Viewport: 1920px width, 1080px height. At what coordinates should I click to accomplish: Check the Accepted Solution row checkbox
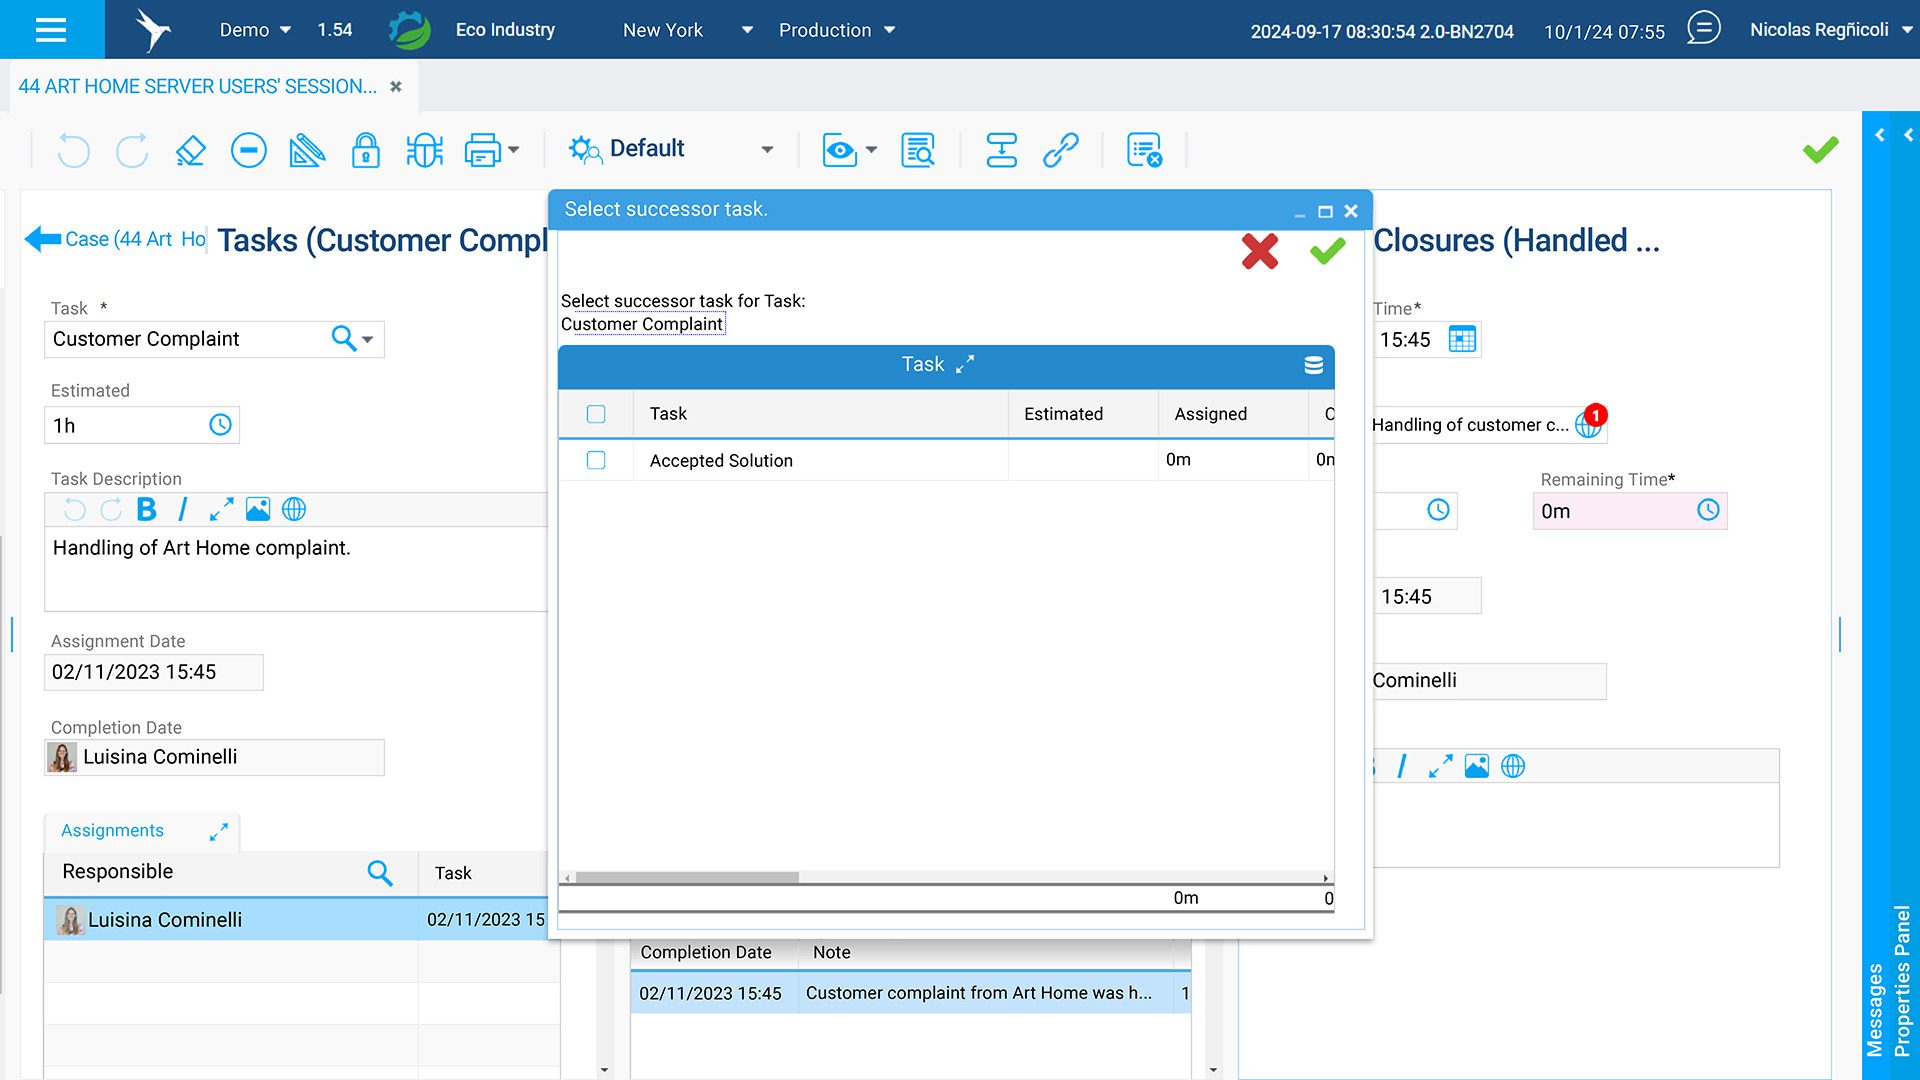tap(596, 460)
